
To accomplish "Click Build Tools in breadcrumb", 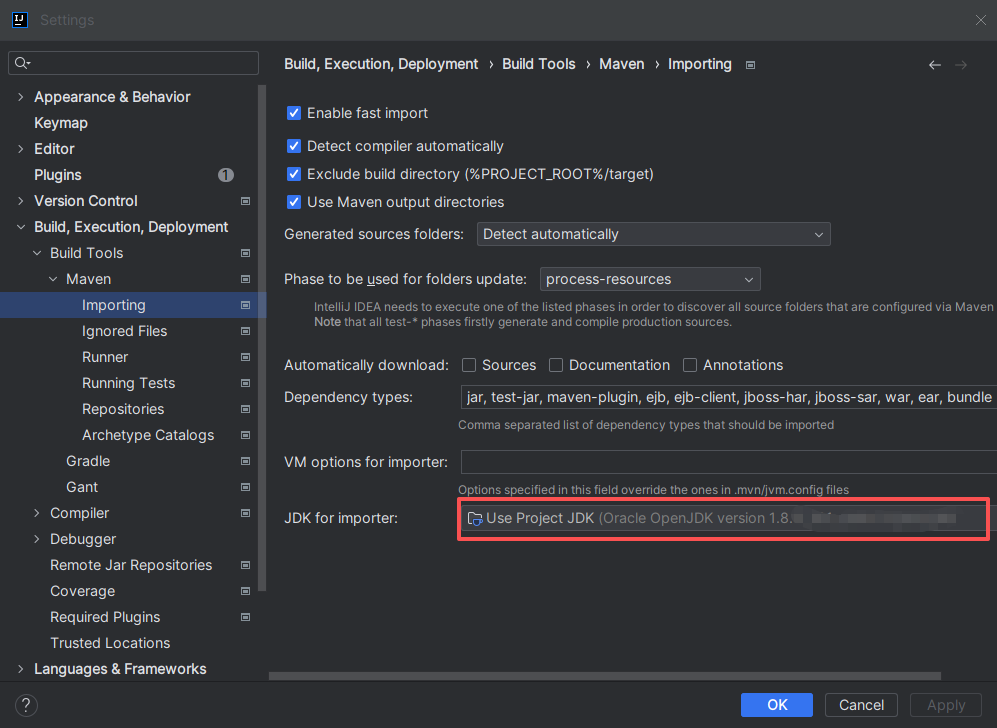I will pos(539,64).
